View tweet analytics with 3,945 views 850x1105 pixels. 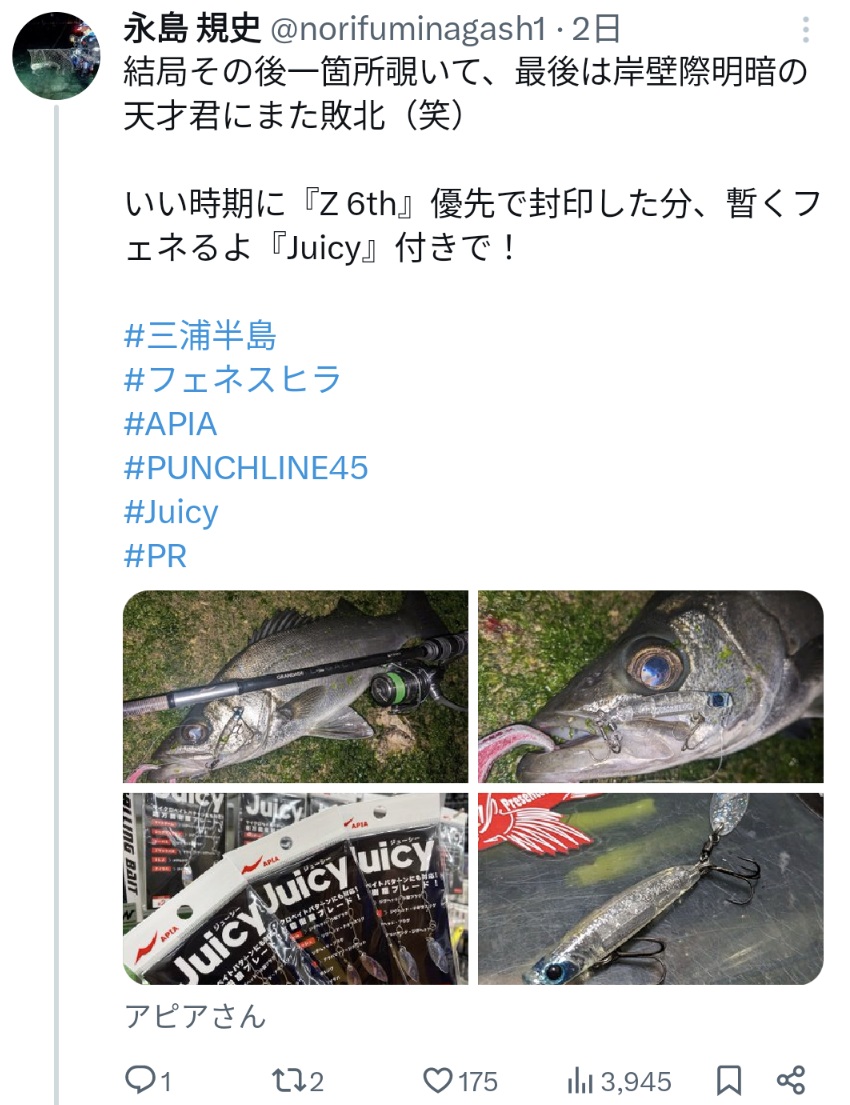(619, 1080)
